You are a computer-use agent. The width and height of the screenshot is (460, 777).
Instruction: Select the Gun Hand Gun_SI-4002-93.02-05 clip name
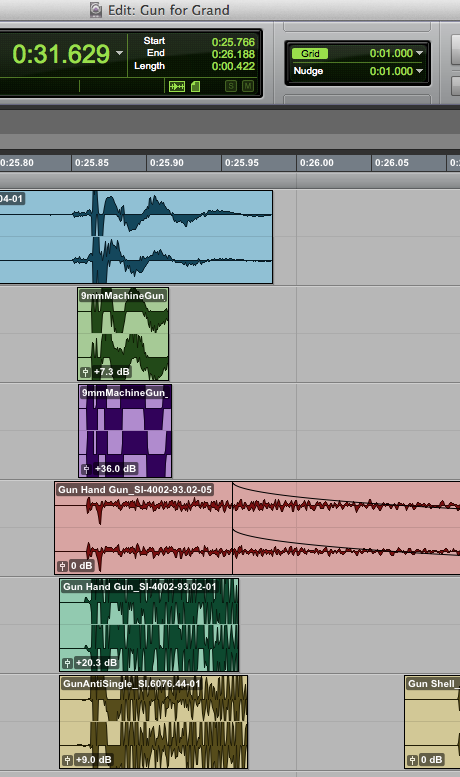click(x=135, y=490)
